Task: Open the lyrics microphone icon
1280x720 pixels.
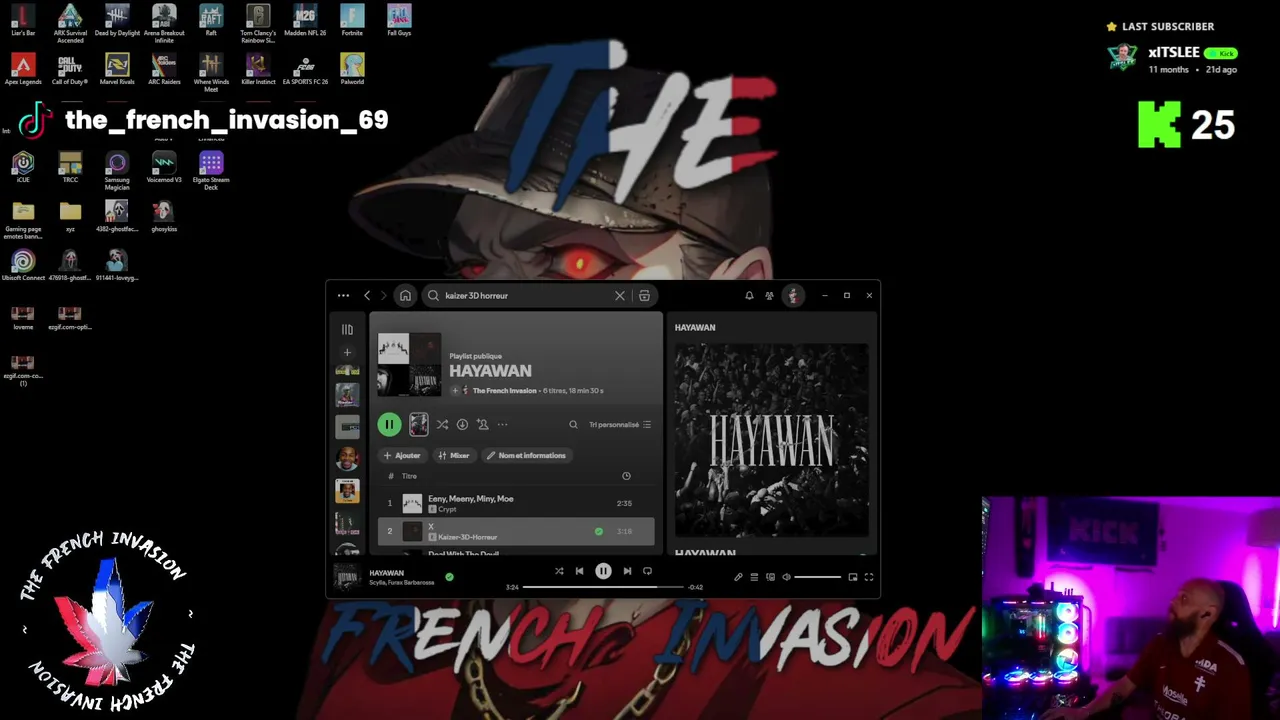Action: (x=738, y=577)
